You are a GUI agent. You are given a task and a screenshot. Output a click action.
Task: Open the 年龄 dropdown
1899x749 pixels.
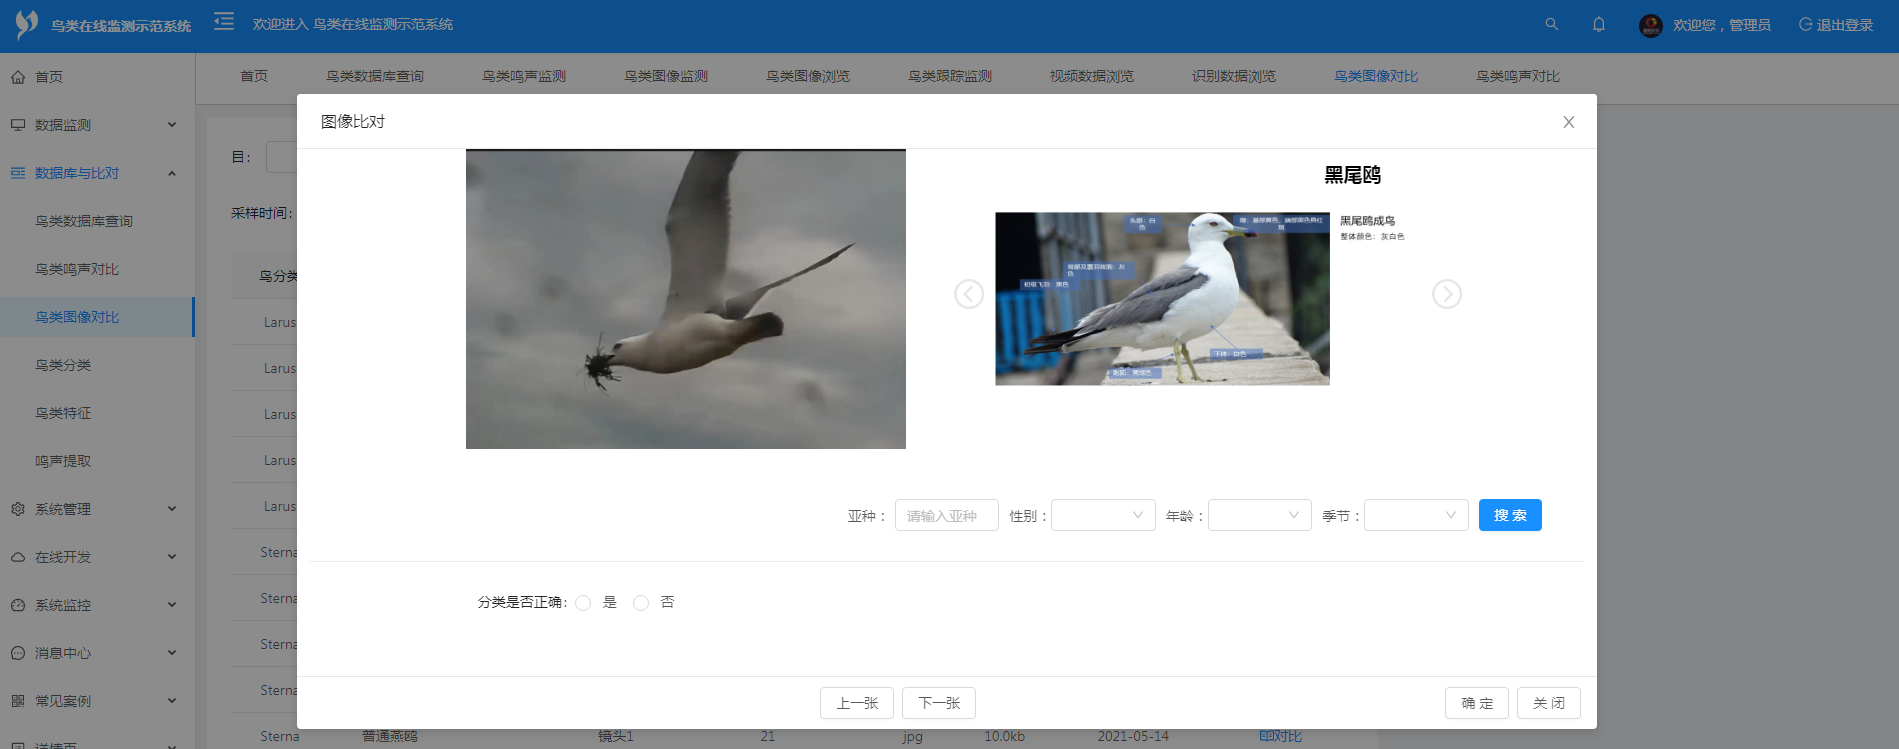point(1259,515)
